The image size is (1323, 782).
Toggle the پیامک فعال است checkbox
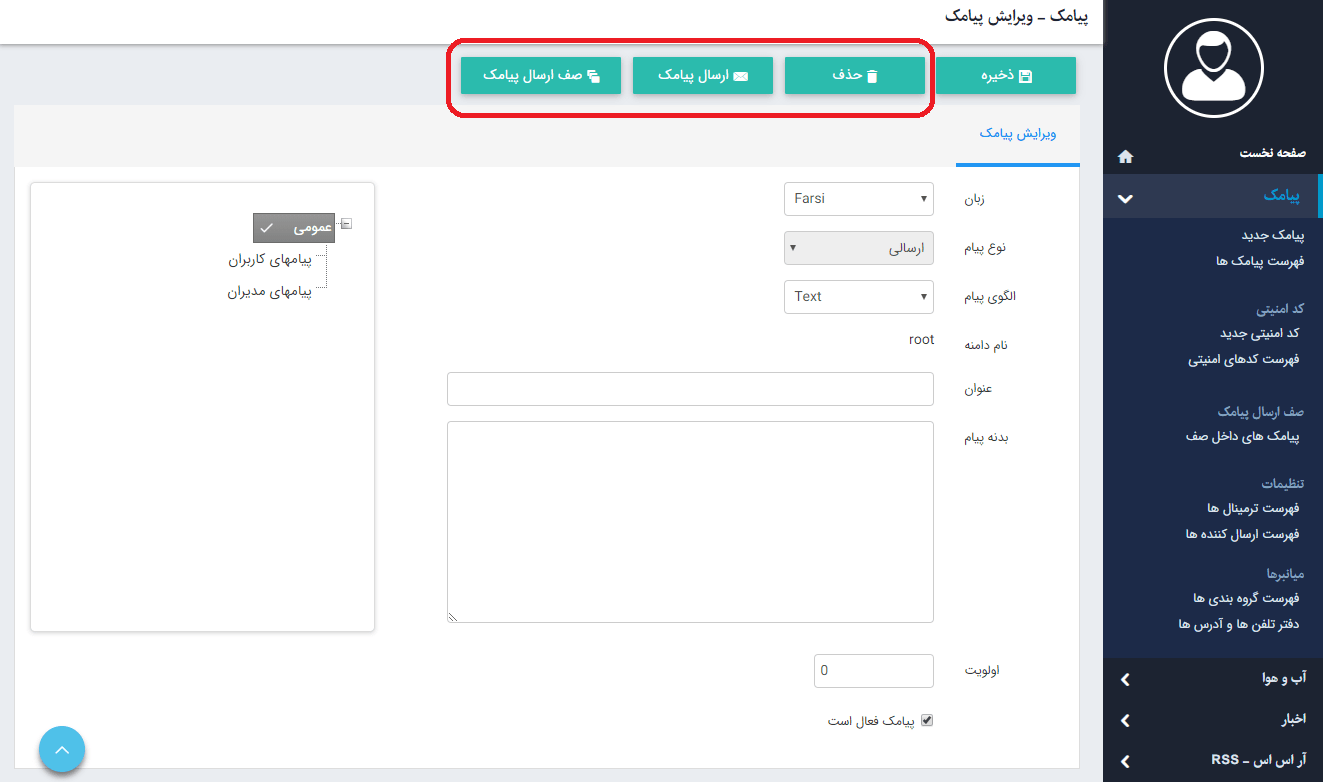coord(926,720)
